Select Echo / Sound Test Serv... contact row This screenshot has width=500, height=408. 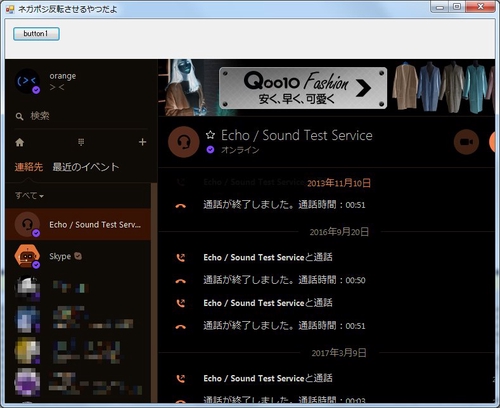[78, 224]
